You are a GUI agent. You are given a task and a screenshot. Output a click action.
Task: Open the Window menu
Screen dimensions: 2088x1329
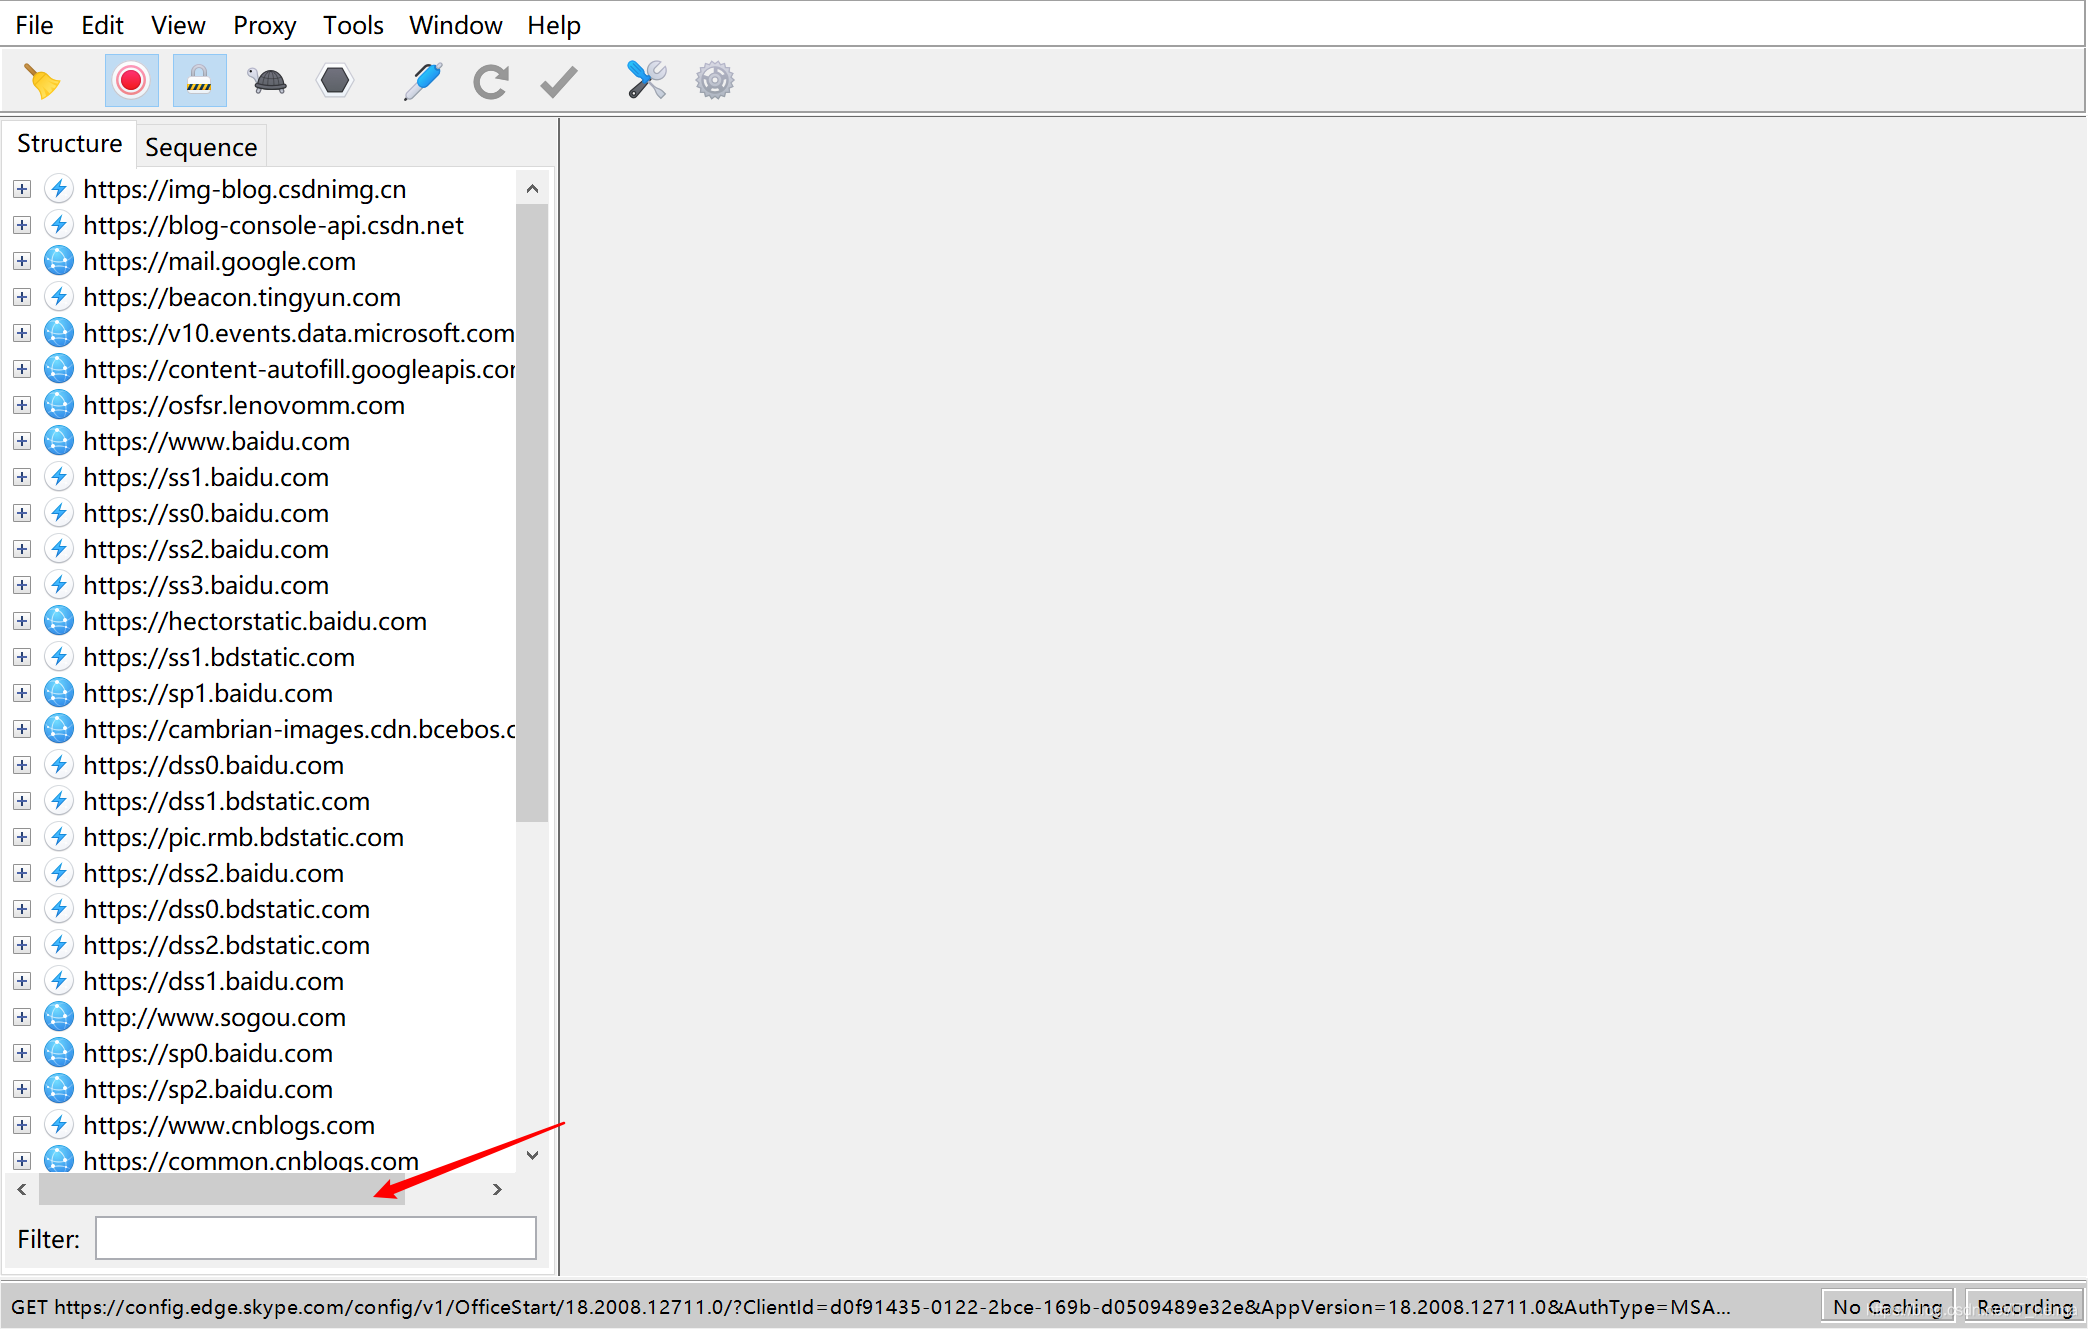(455, 25)
